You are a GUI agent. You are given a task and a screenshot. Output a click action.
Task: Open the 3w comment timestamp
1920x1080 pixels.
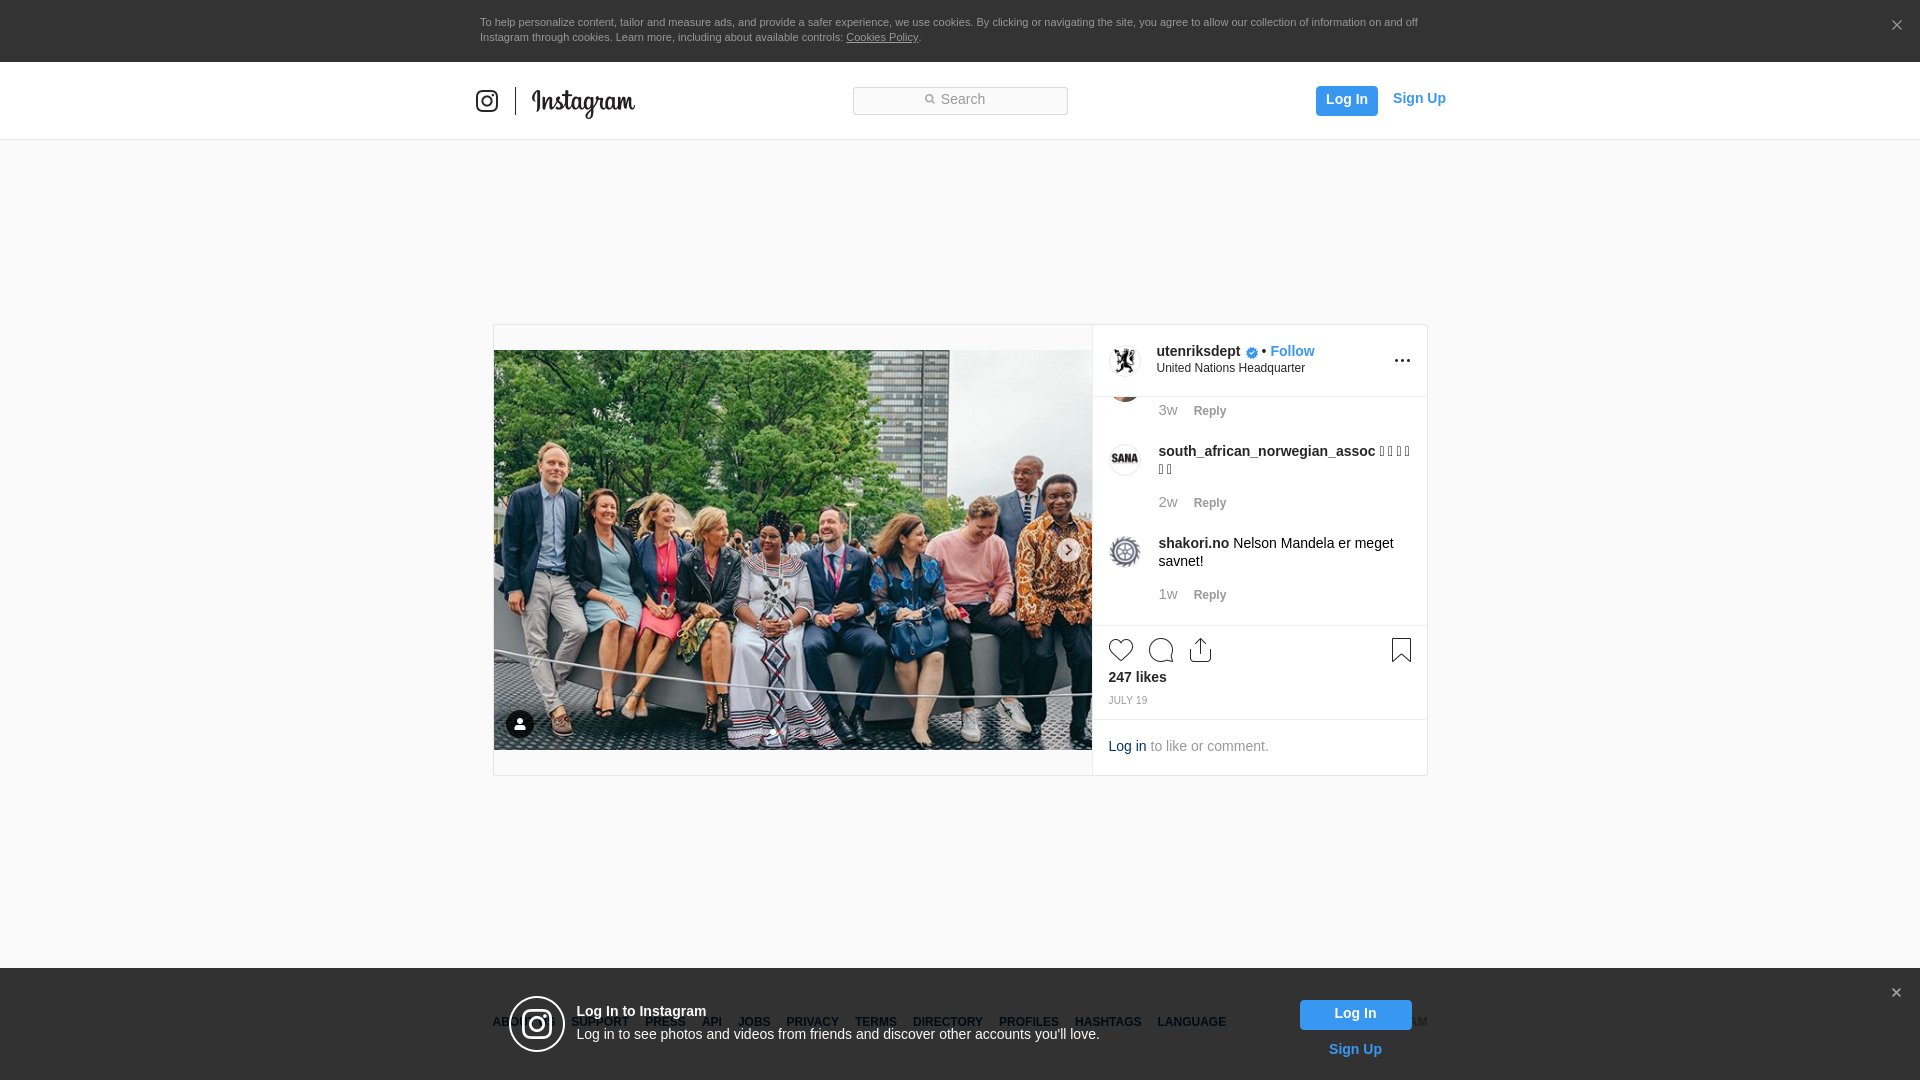[x=1167, y=410]
